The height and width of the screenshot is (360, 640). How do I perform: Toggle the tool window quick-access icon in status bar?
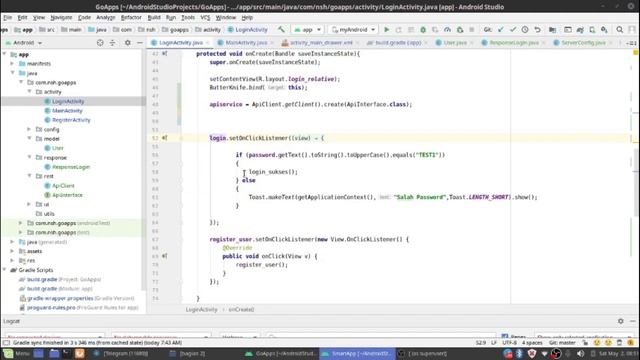[6, 343]
